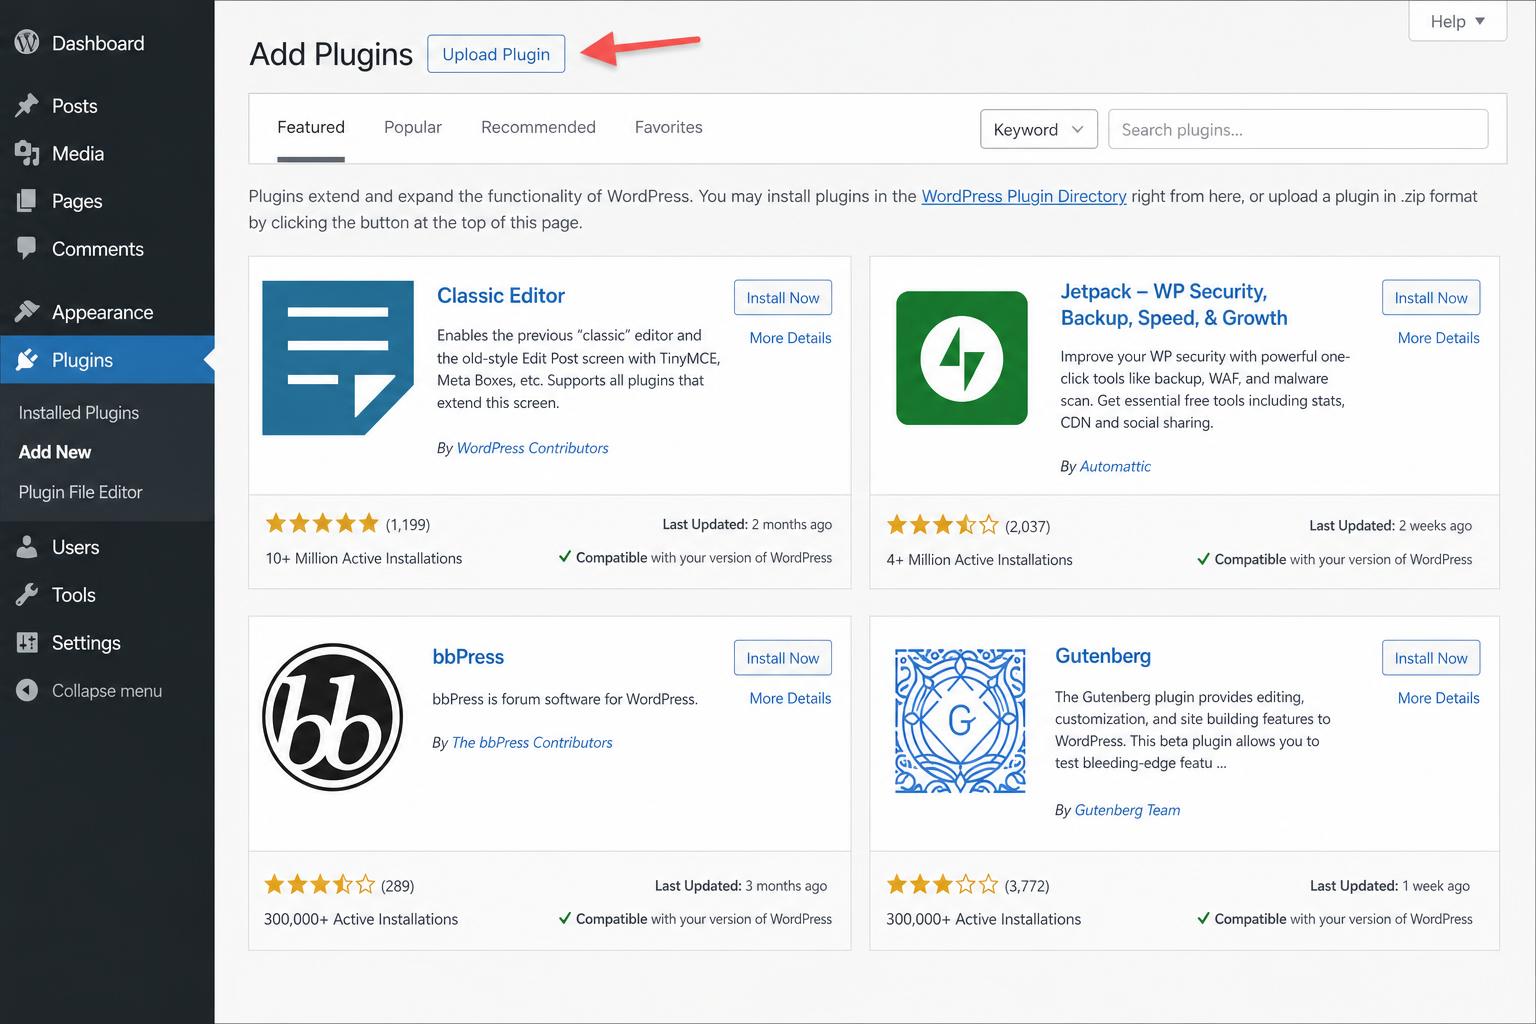Image resolution: width=1536 pixels, height=1024 pixels.
Task: Click the Jetpack green lightning logo
Action: point(962,358)
